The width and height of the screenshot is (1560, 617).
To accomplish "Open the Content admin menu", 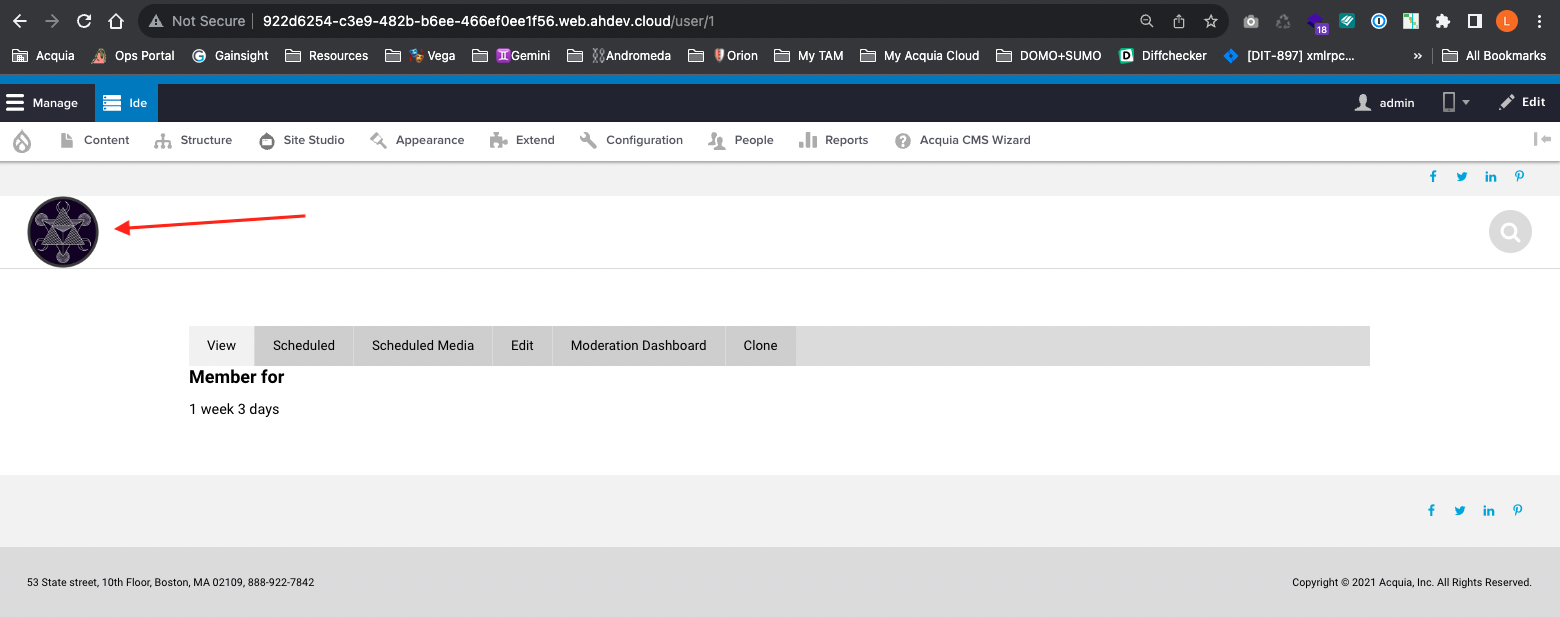I will (95, 141).
